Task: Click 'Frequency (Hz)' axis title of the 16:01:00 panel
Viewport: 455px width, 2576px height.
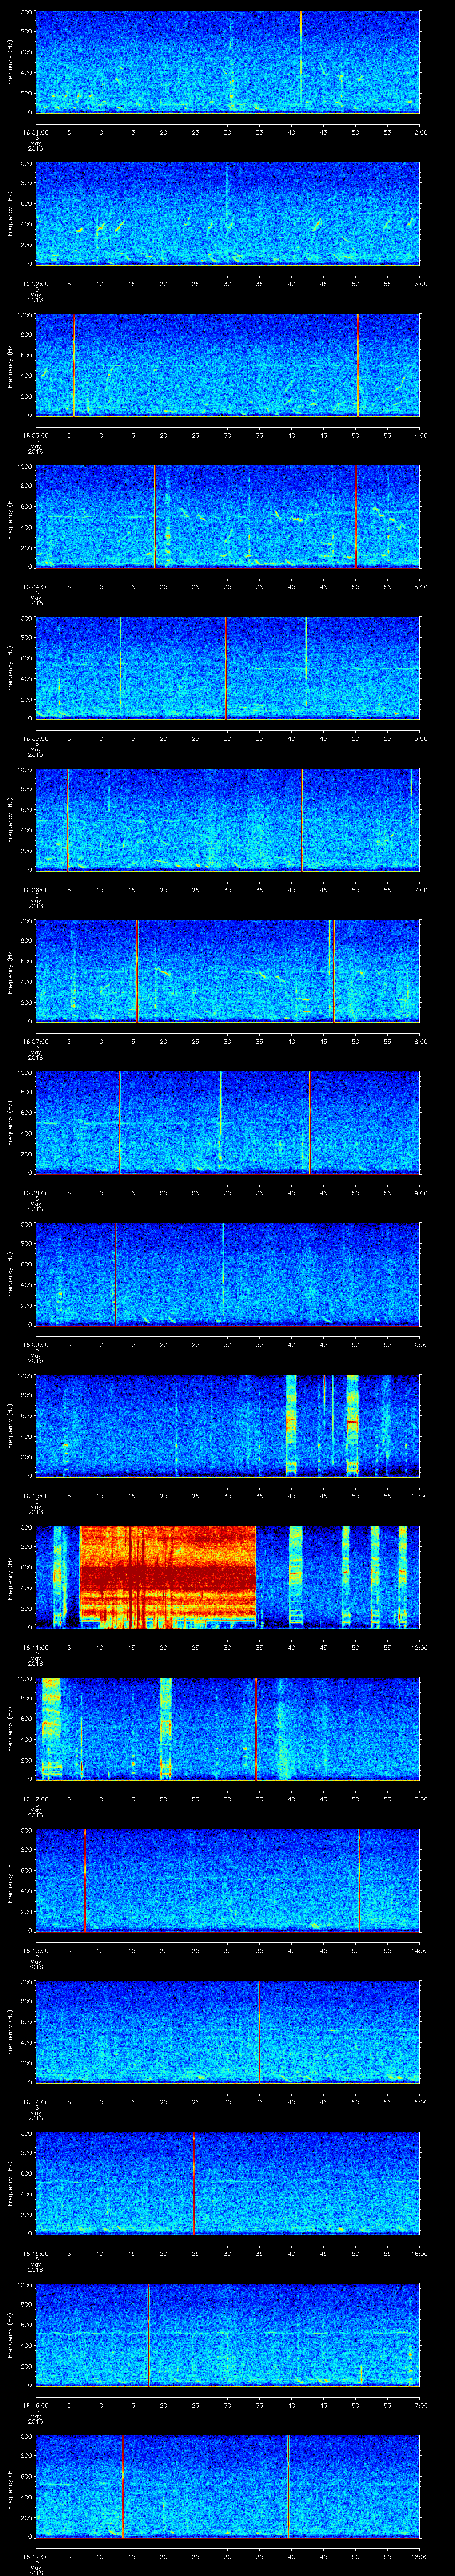Action: pos(10,62)
